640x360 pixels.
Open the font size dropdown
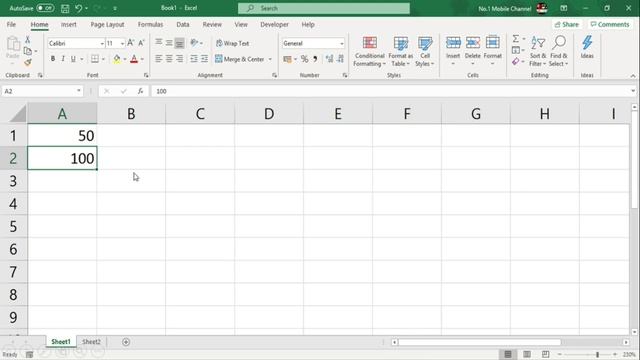pyautogui.click(x=122, y=43)
